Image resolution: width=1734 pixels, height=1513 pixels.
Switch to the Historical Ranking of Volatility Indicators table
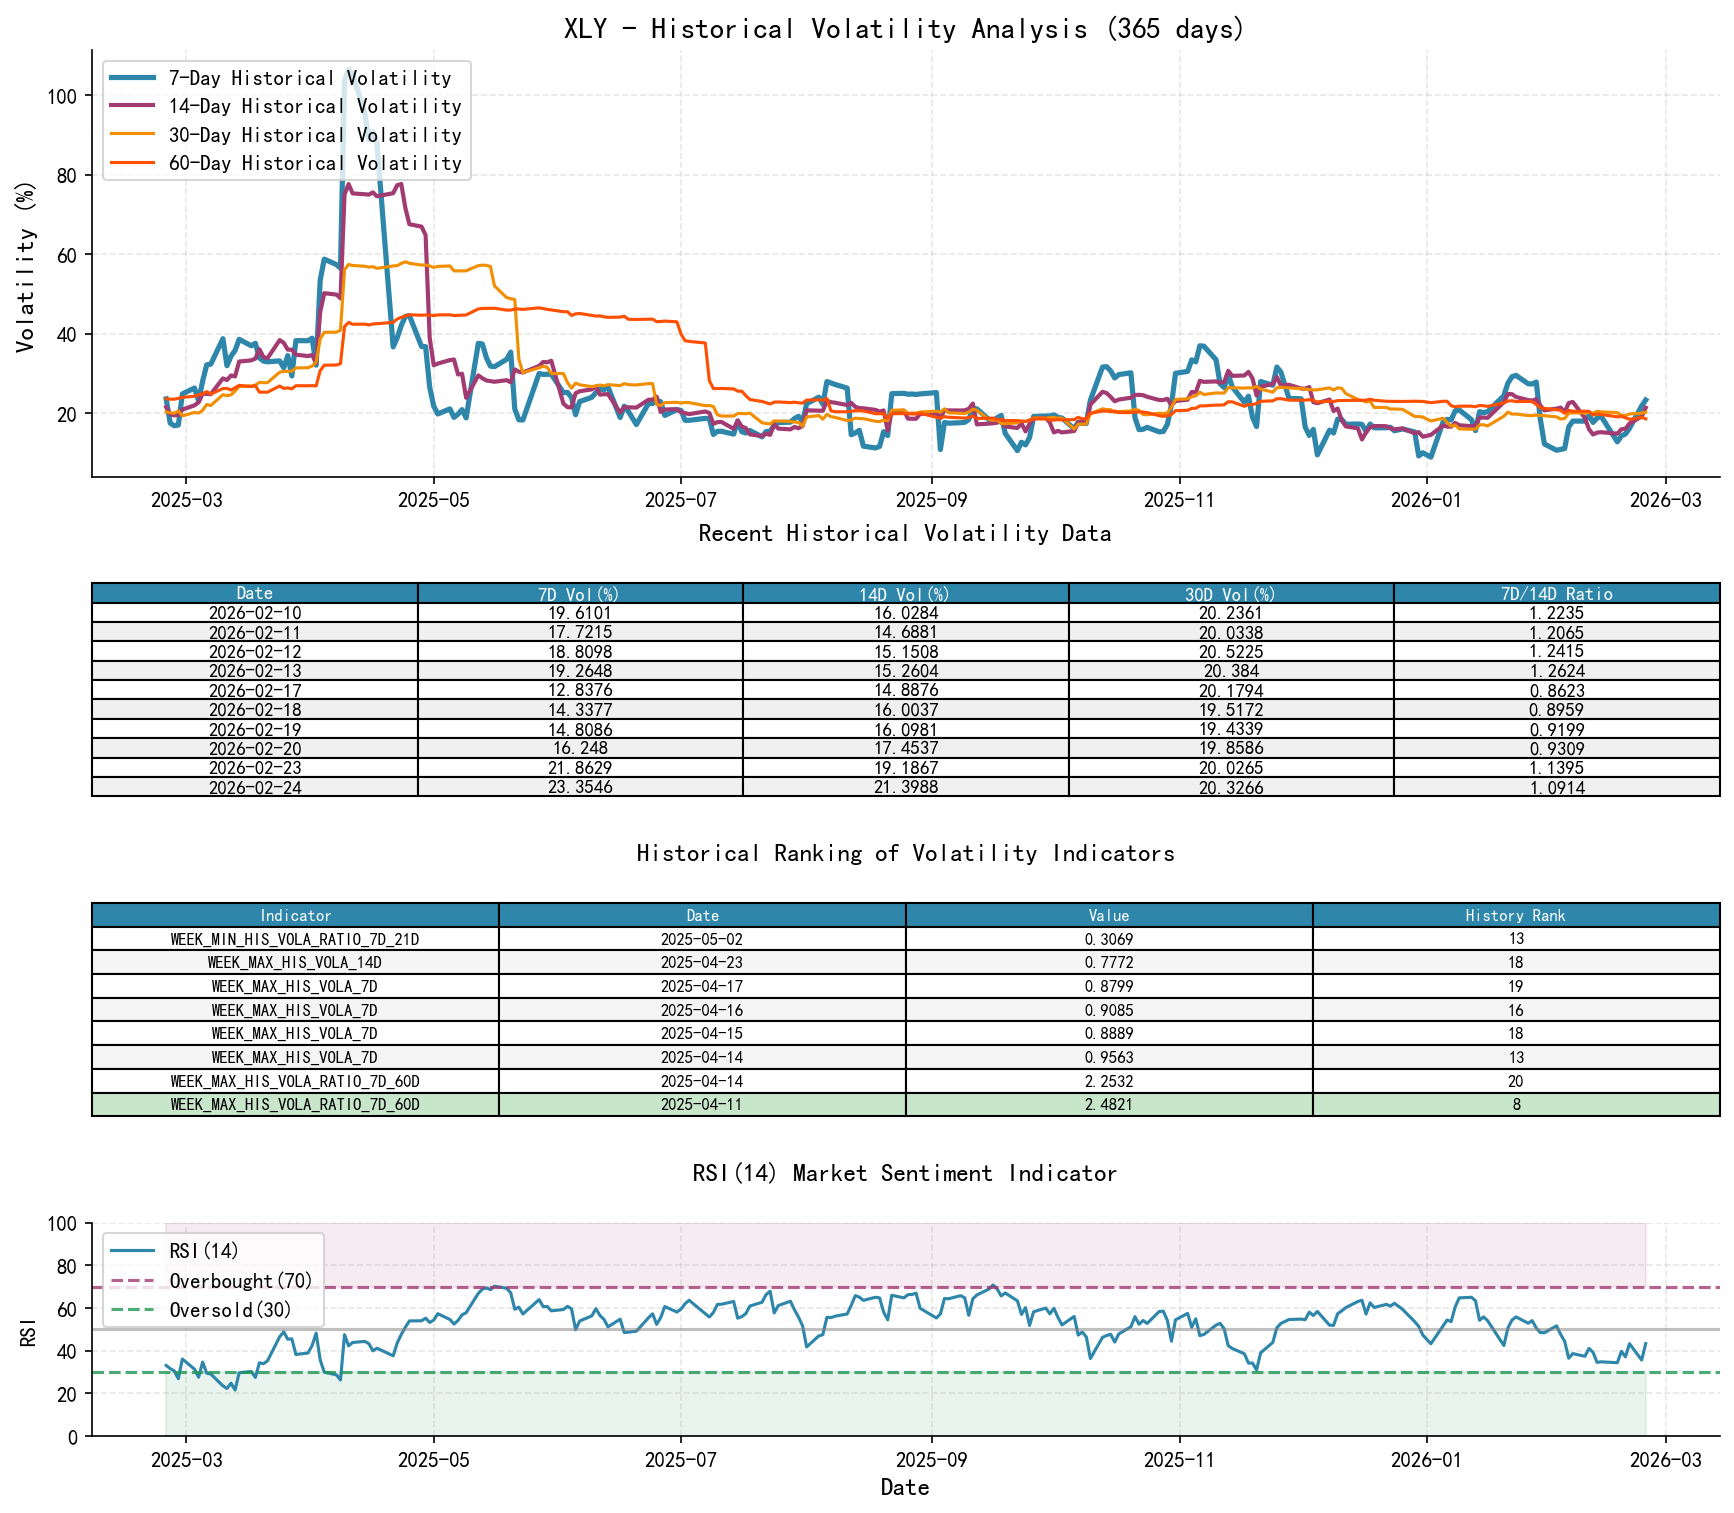[x=906, y=853]
